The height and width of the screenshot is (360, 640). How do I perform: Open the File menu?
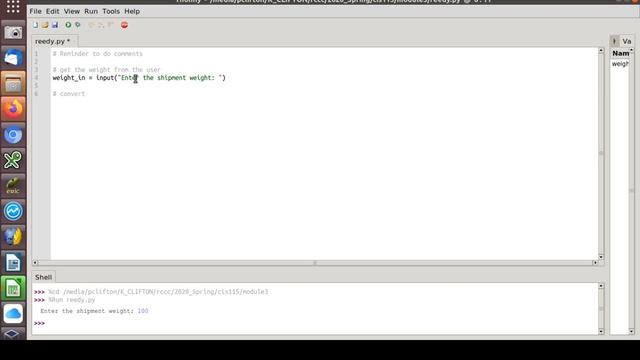click(36, 11)
